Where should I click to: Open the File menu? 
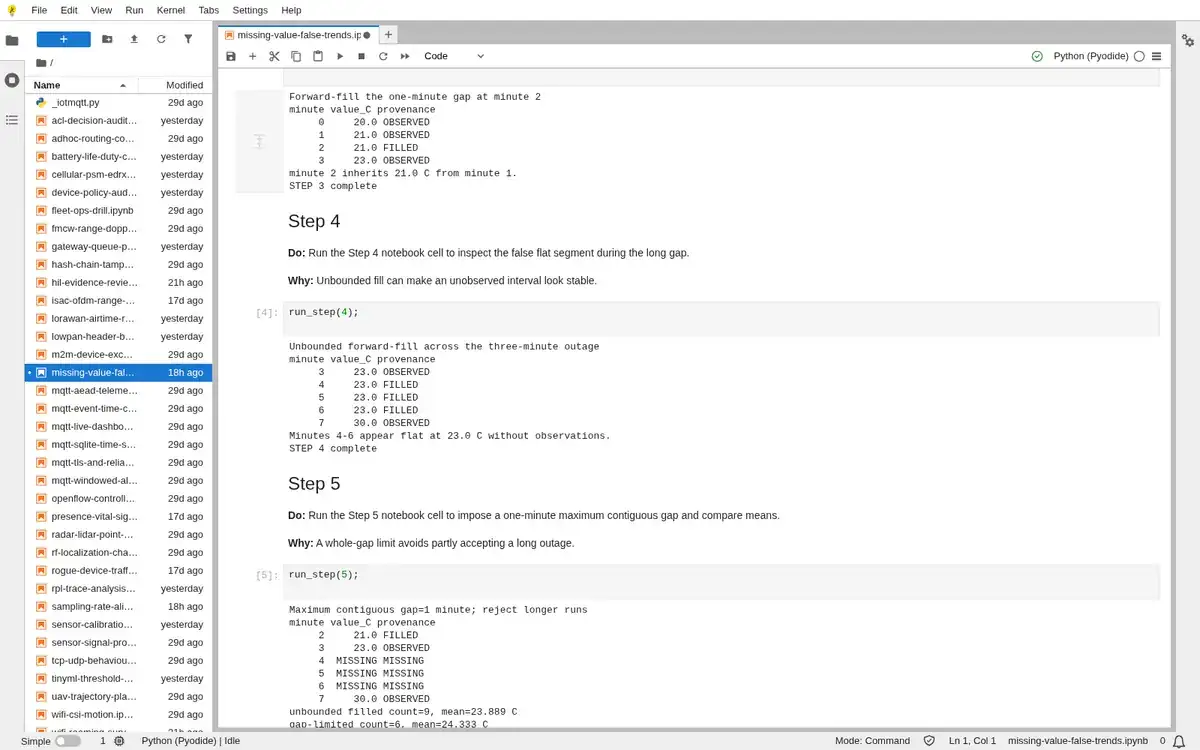40,10
